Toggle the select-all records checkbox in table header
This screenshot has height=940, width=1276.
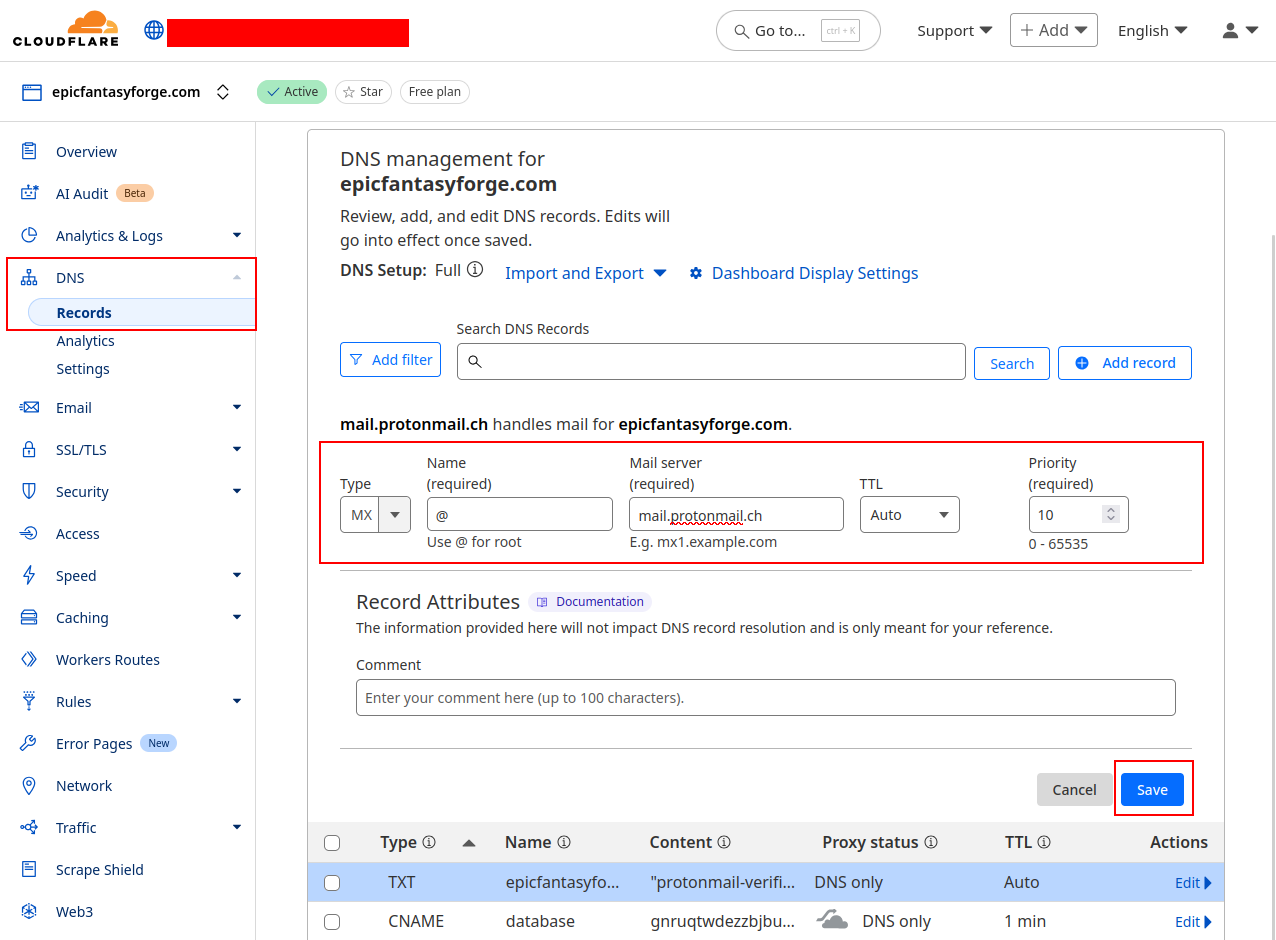point(332,843)
